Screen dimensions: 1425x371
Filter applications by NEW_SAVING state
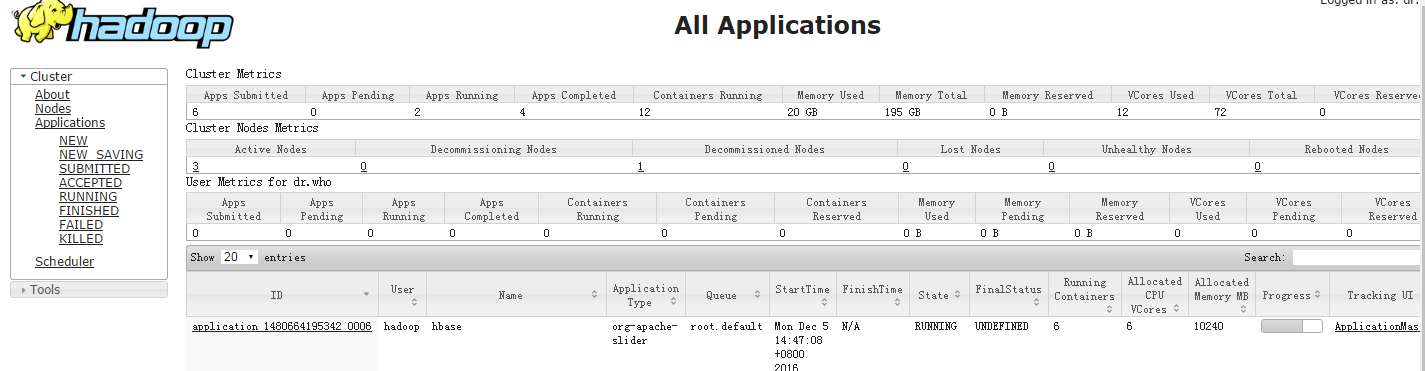pos(101,155)
